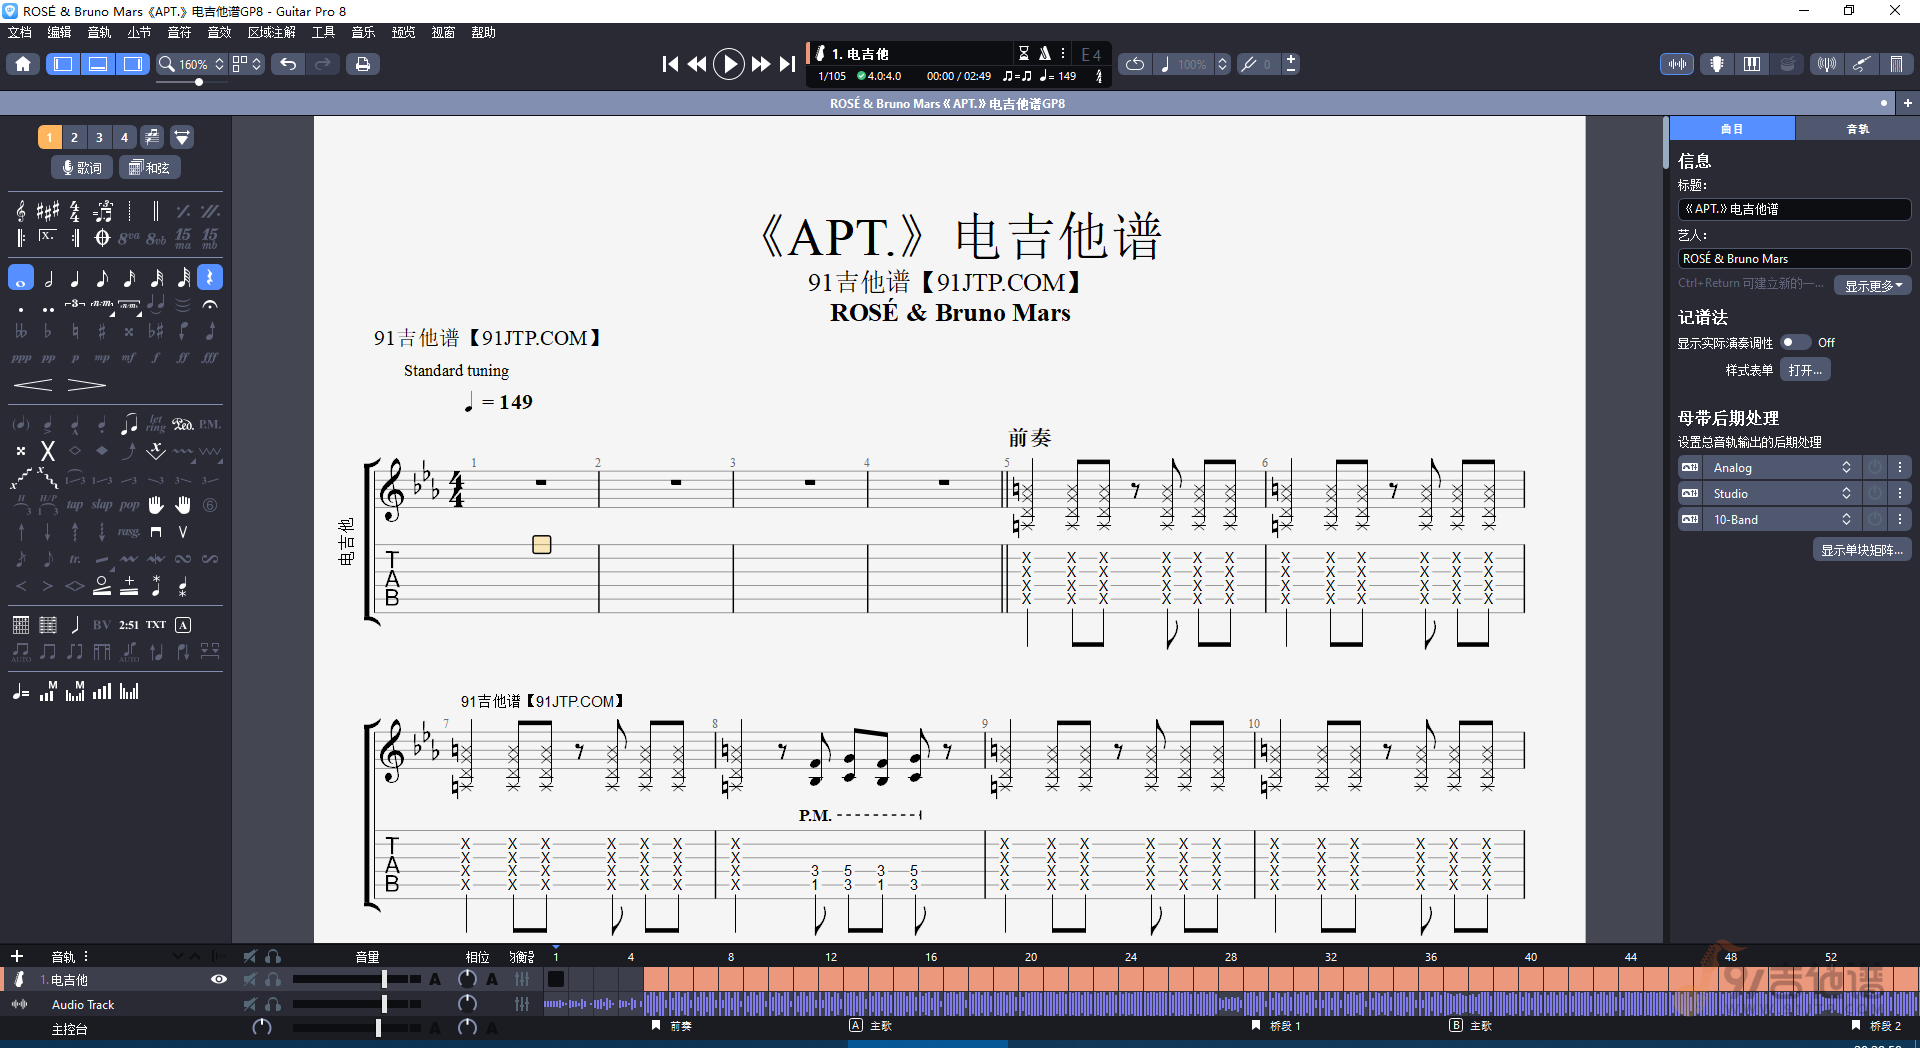Toggle the metronome icon
This screenshot has width=1920, height=1048.
tap(1045, 53)
